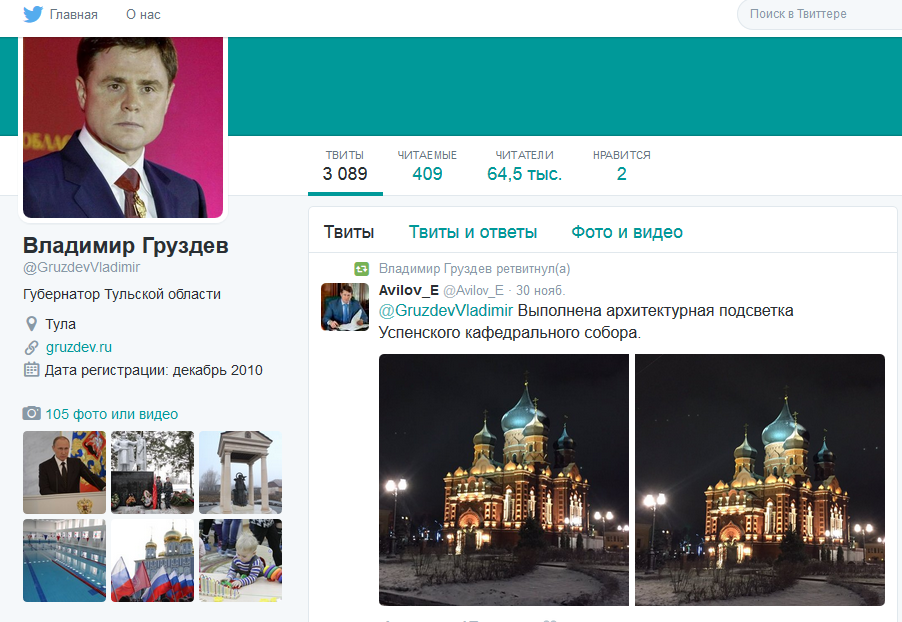
Task: Switch to the Твиты и ответы tab
Action: [472, 232]
